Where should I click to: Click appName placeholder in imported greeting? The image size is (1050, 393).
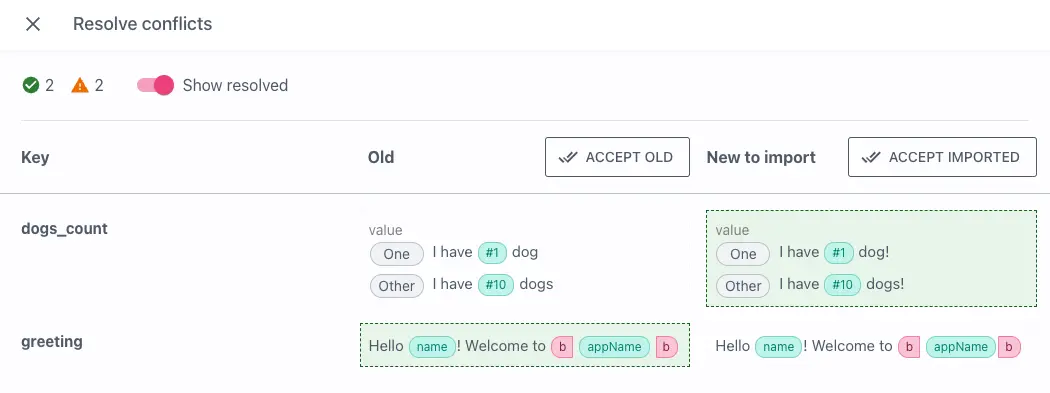tap(961, 347)
